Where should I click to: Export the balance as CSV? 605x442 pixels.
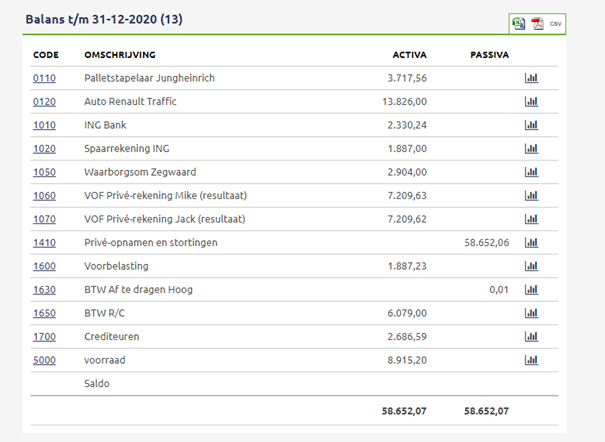pyautogui.click(x=556, y=23)
